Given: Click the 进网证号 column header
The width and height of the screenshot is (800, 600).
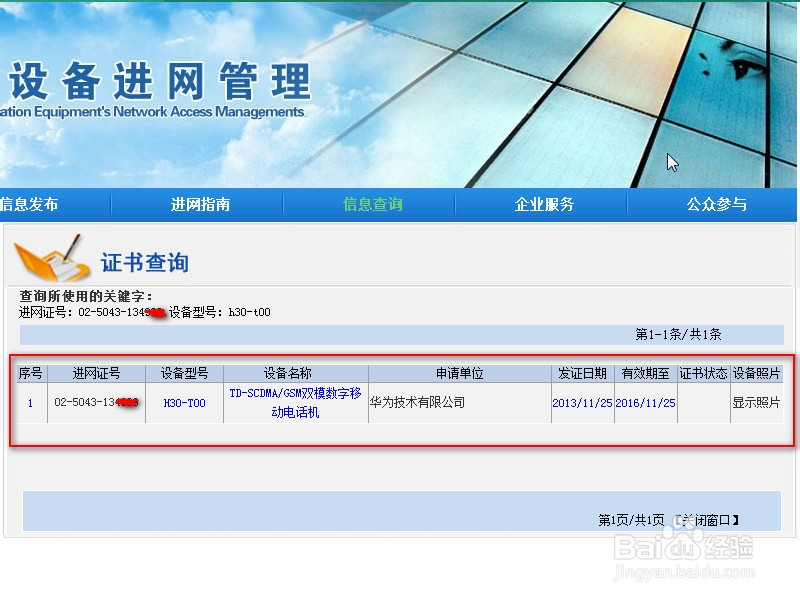Looking at the screenshot, I should pyautogui.click(x=95, y=372).
